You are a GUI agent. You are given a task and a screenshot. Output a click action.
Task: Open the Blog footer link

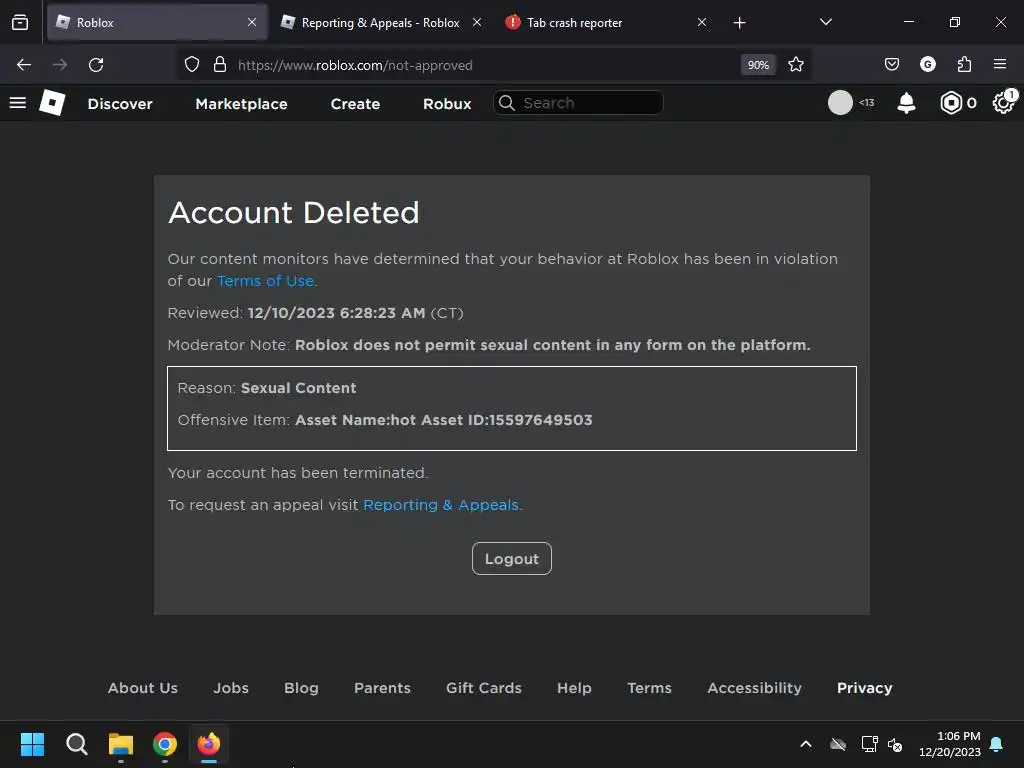(x=301, y=688)
